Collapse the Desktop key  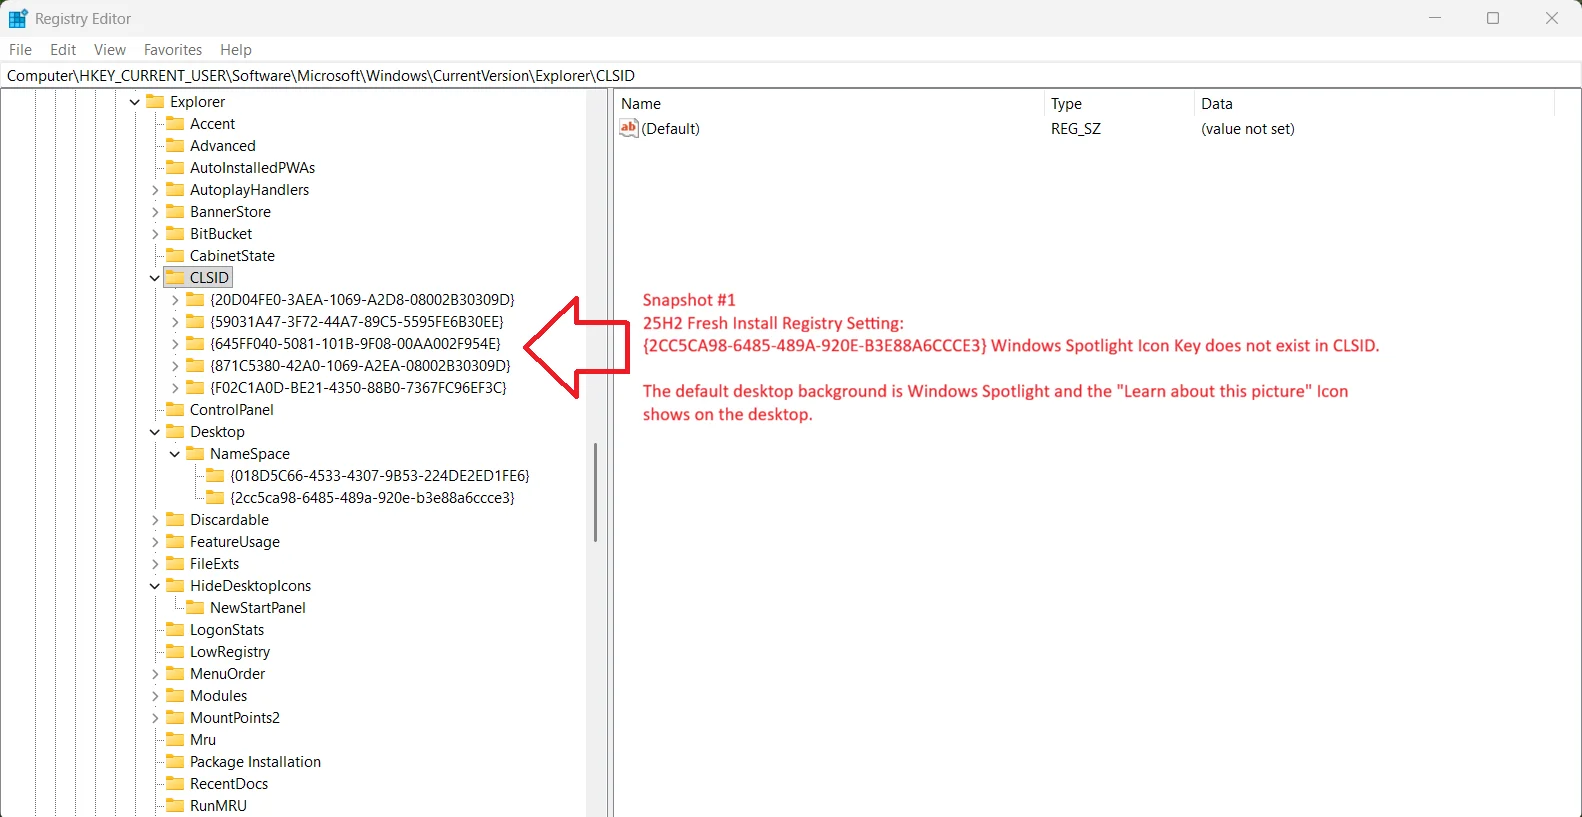155,432
